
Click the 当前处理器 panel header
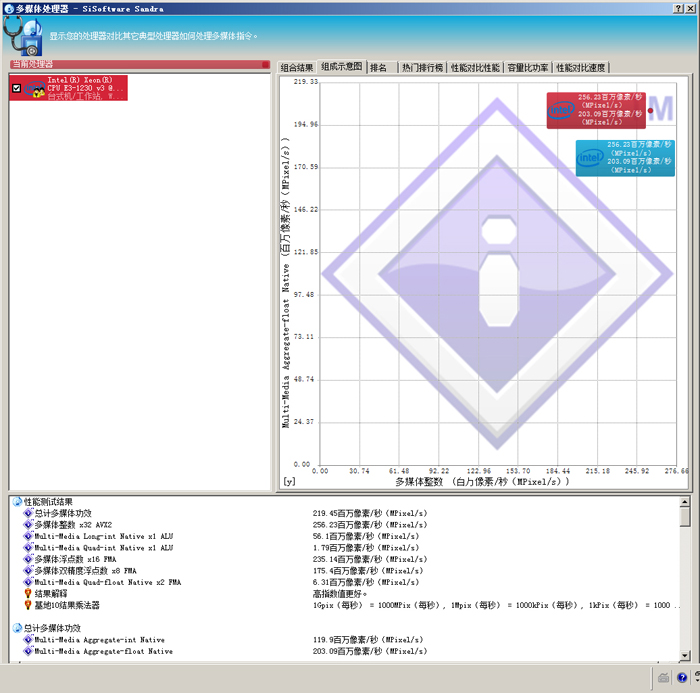click(x=140, y=64)
